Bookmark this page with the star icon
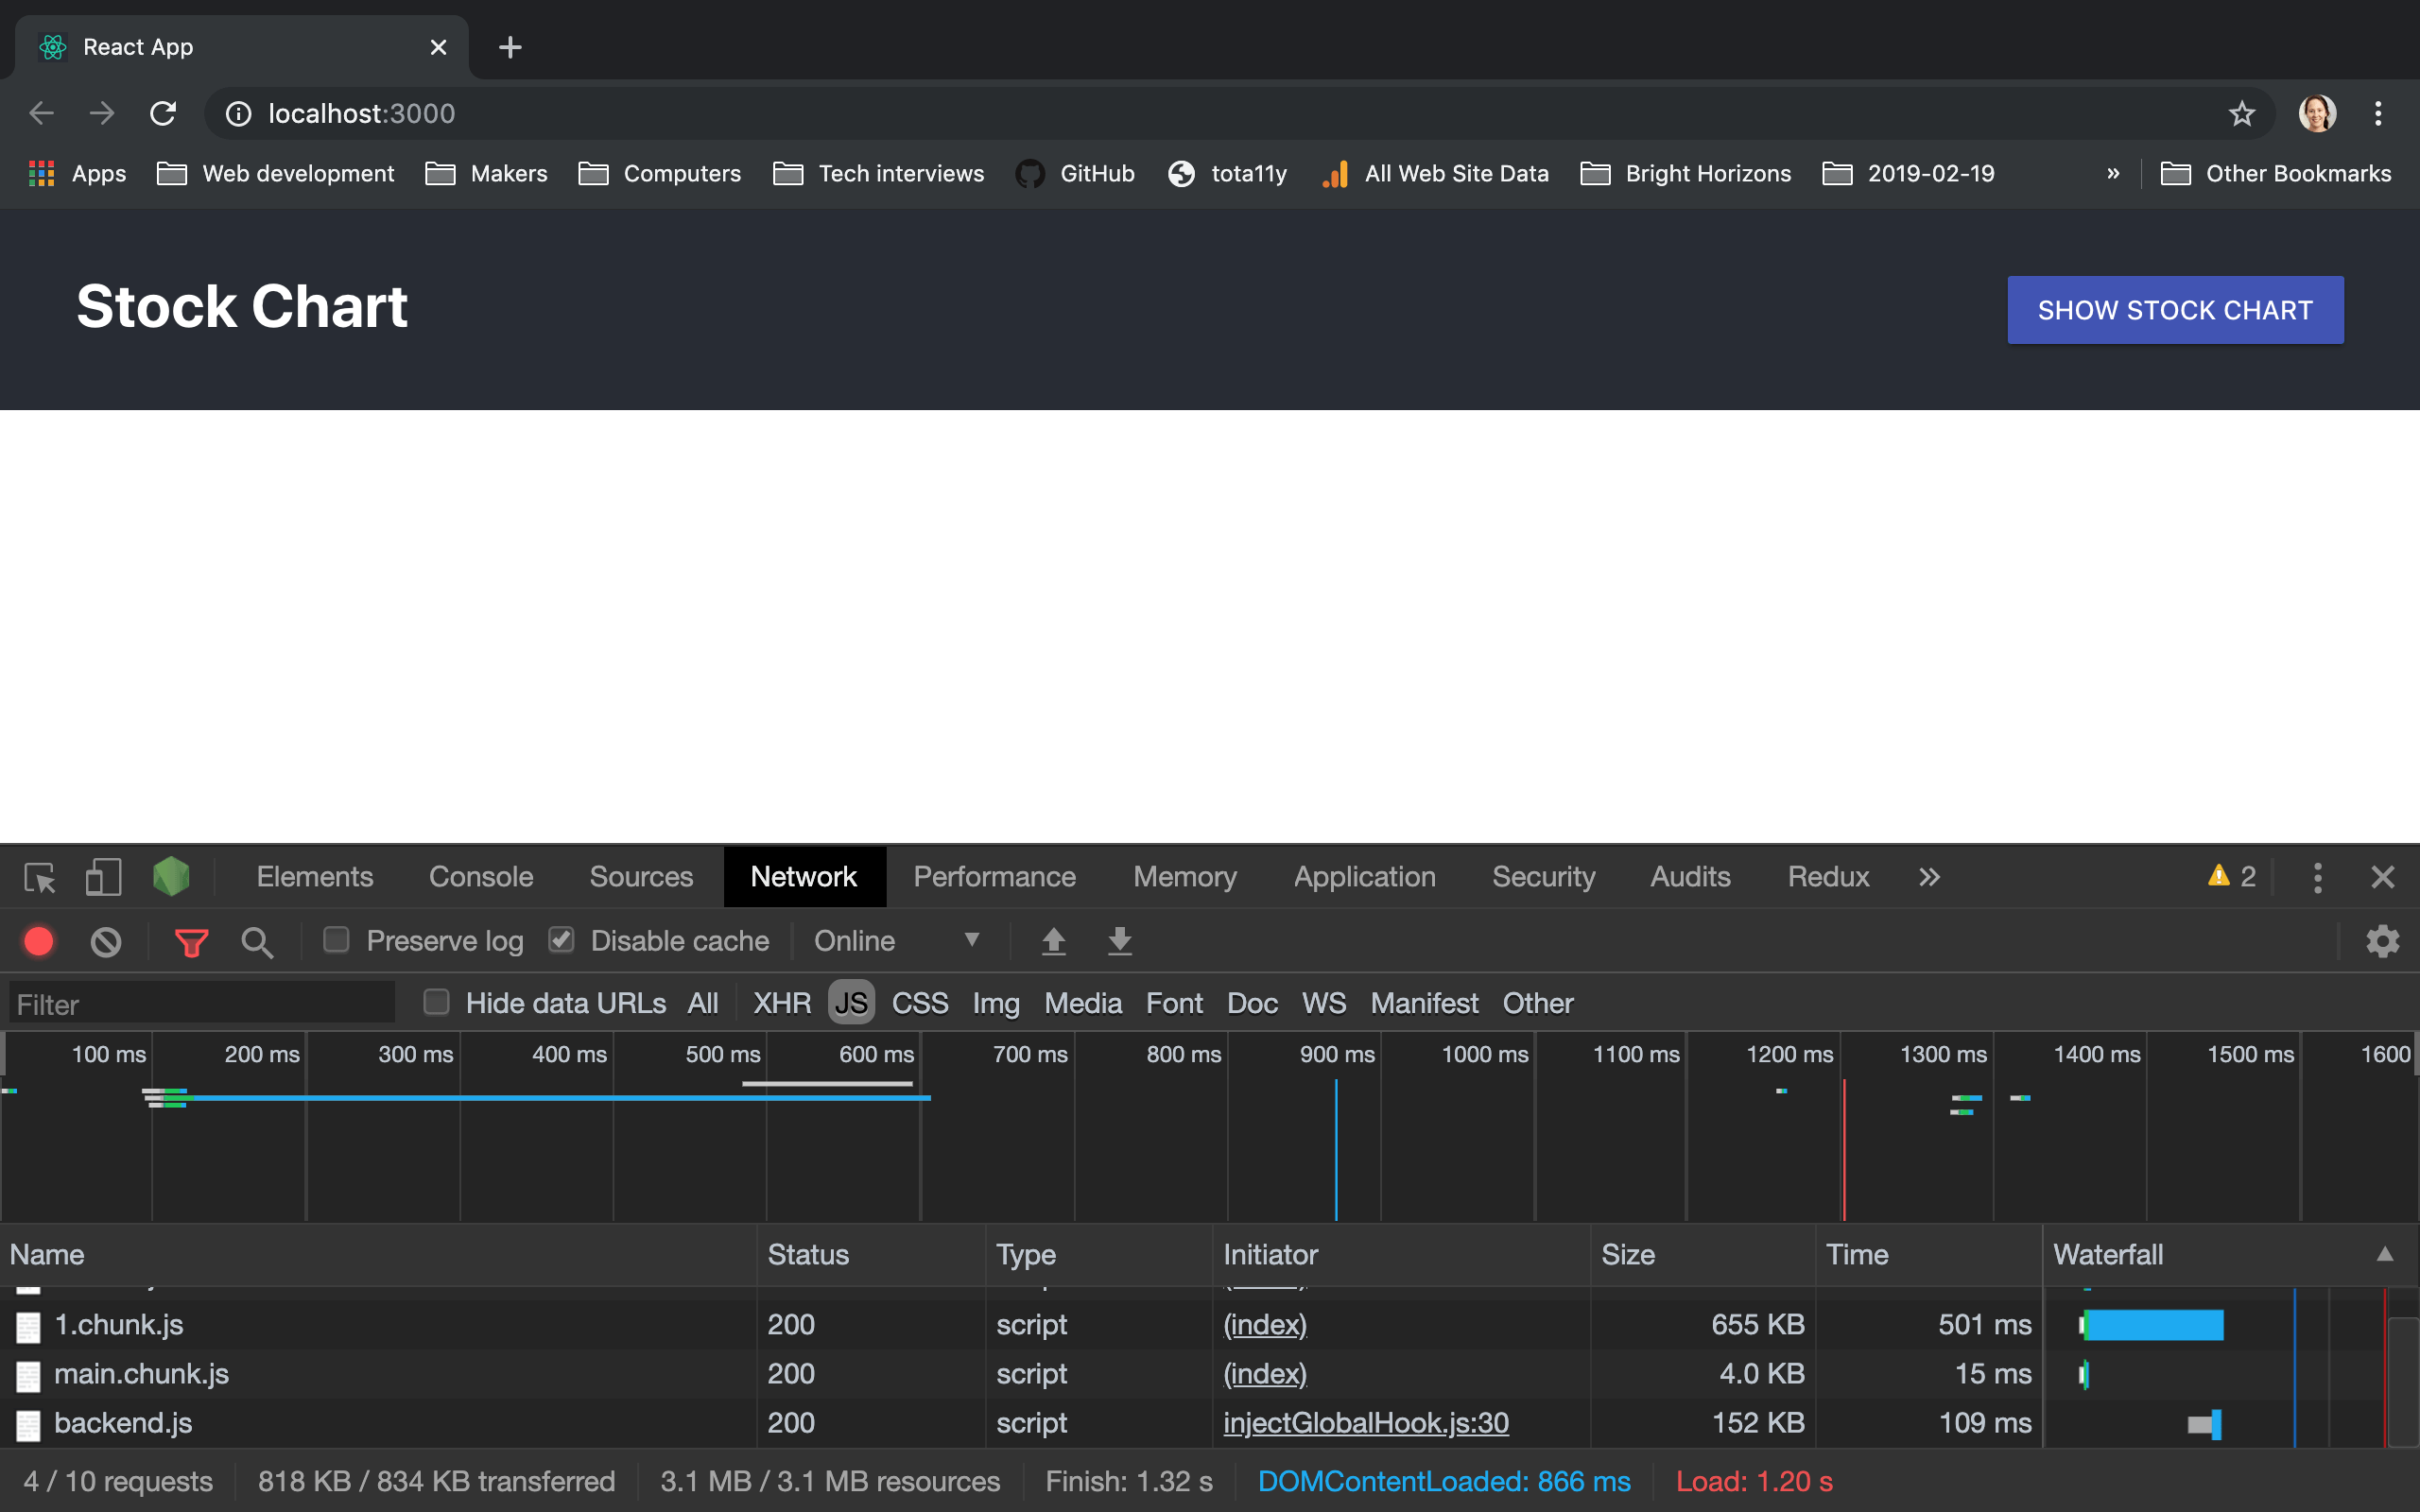This screenshot has width=2420, height=1512. 2242,114
